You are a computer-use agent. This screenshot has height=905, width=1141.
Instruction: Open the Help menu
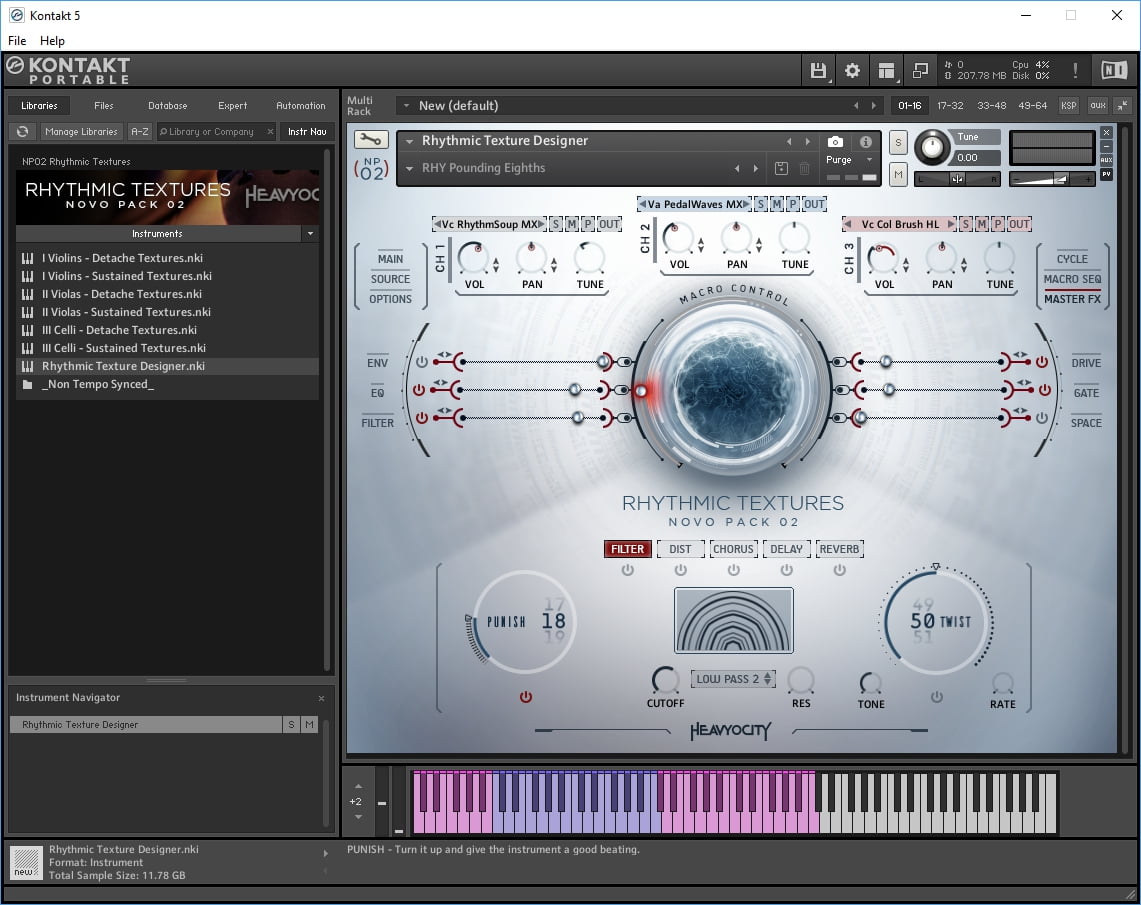[x=52, y=41]
